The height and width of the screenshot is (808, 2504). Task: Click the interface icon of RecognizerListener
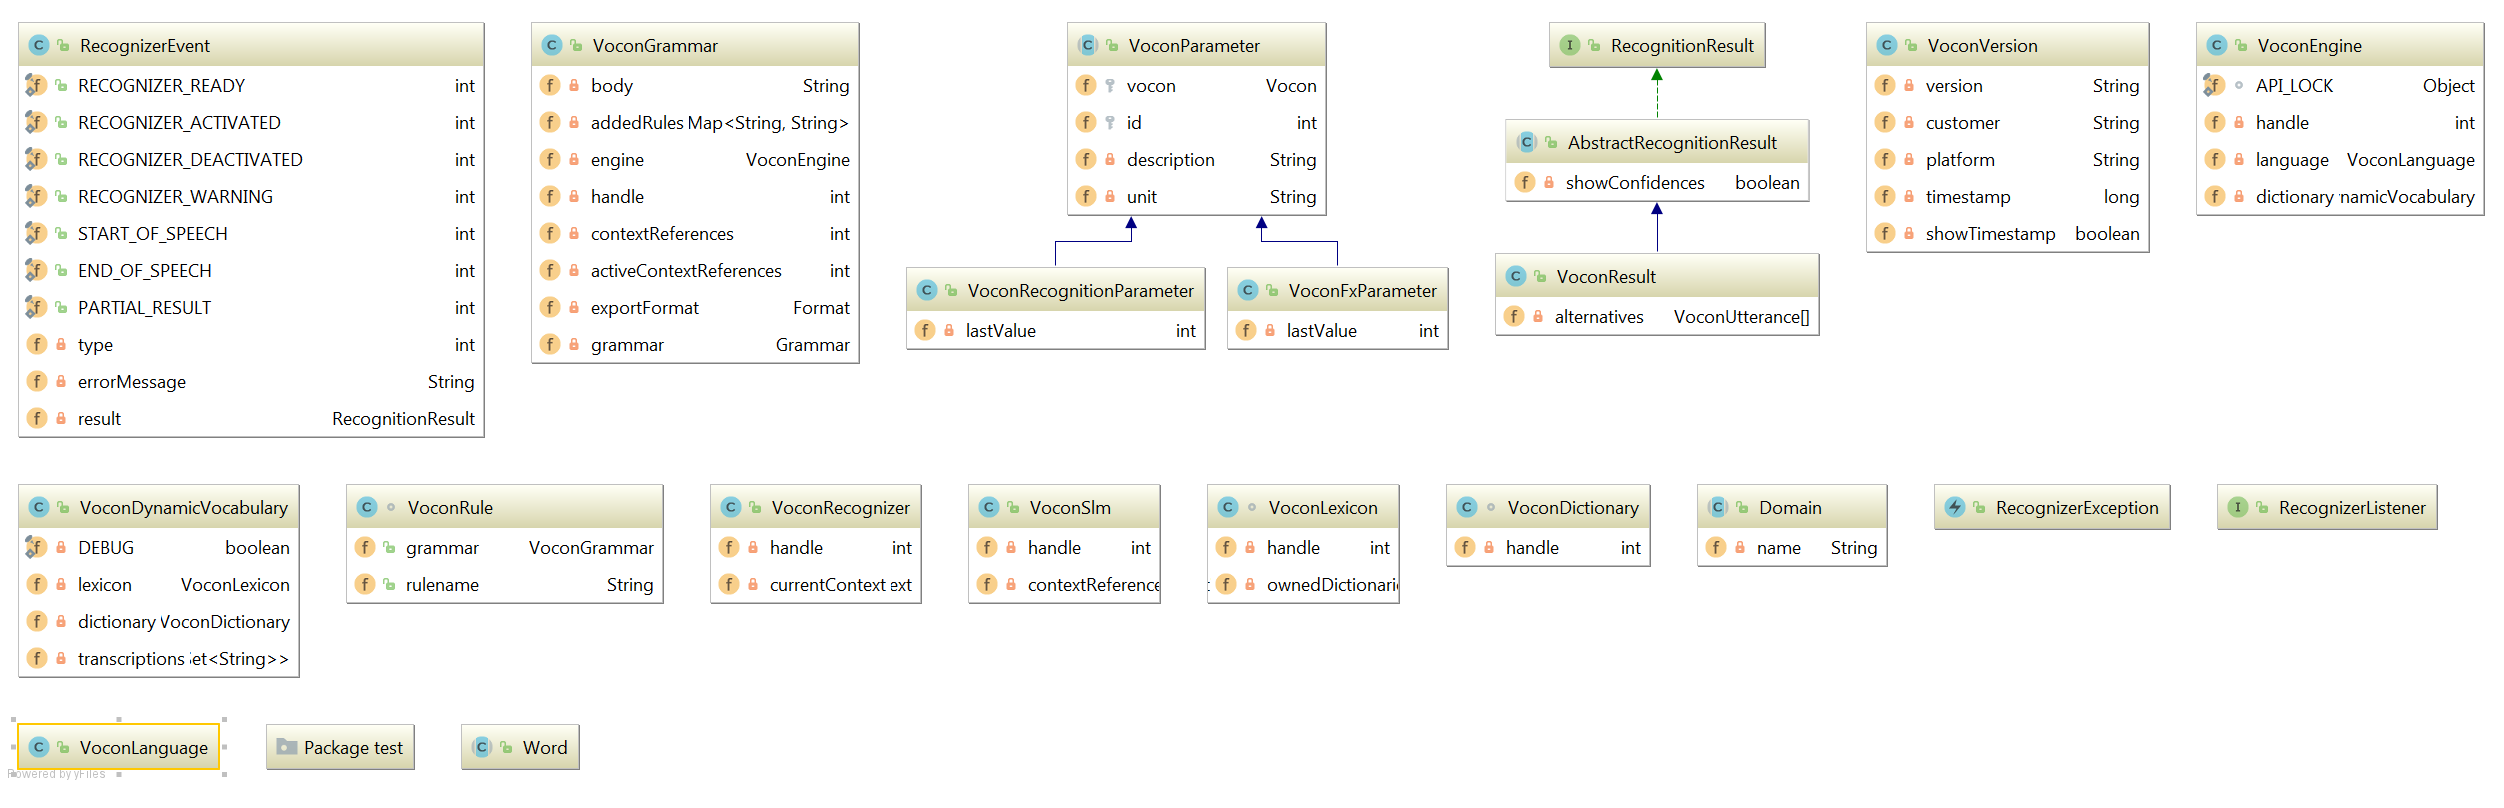coord(2238,507)
